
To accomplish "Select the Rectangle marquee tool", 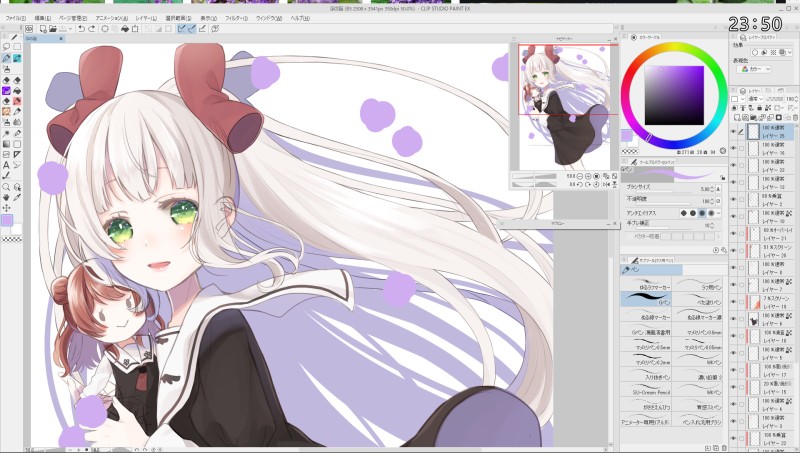I will [17, 47].
